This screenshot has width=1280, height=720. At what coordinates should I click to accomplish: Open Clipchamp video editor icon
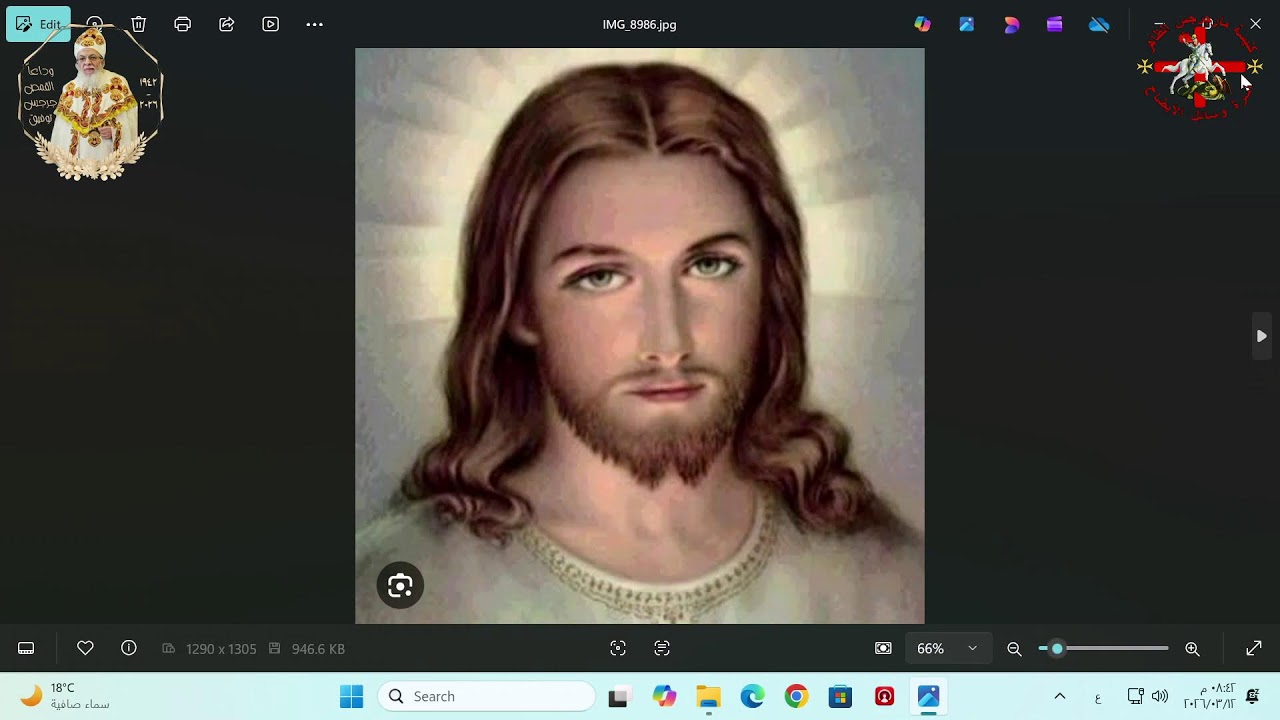(1055, 24)
